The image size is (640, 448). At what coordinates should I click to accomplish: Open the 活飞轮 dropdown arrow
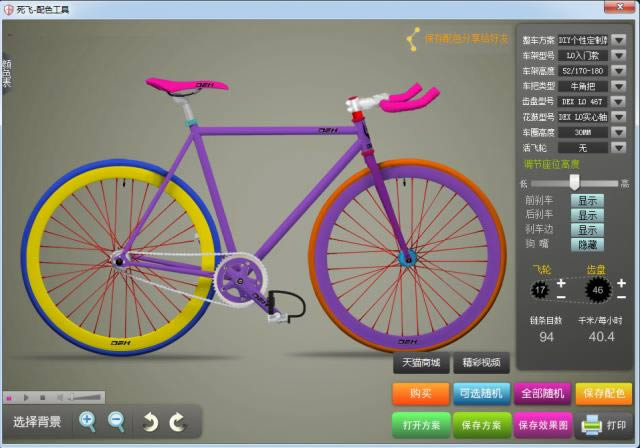point(619,148)
